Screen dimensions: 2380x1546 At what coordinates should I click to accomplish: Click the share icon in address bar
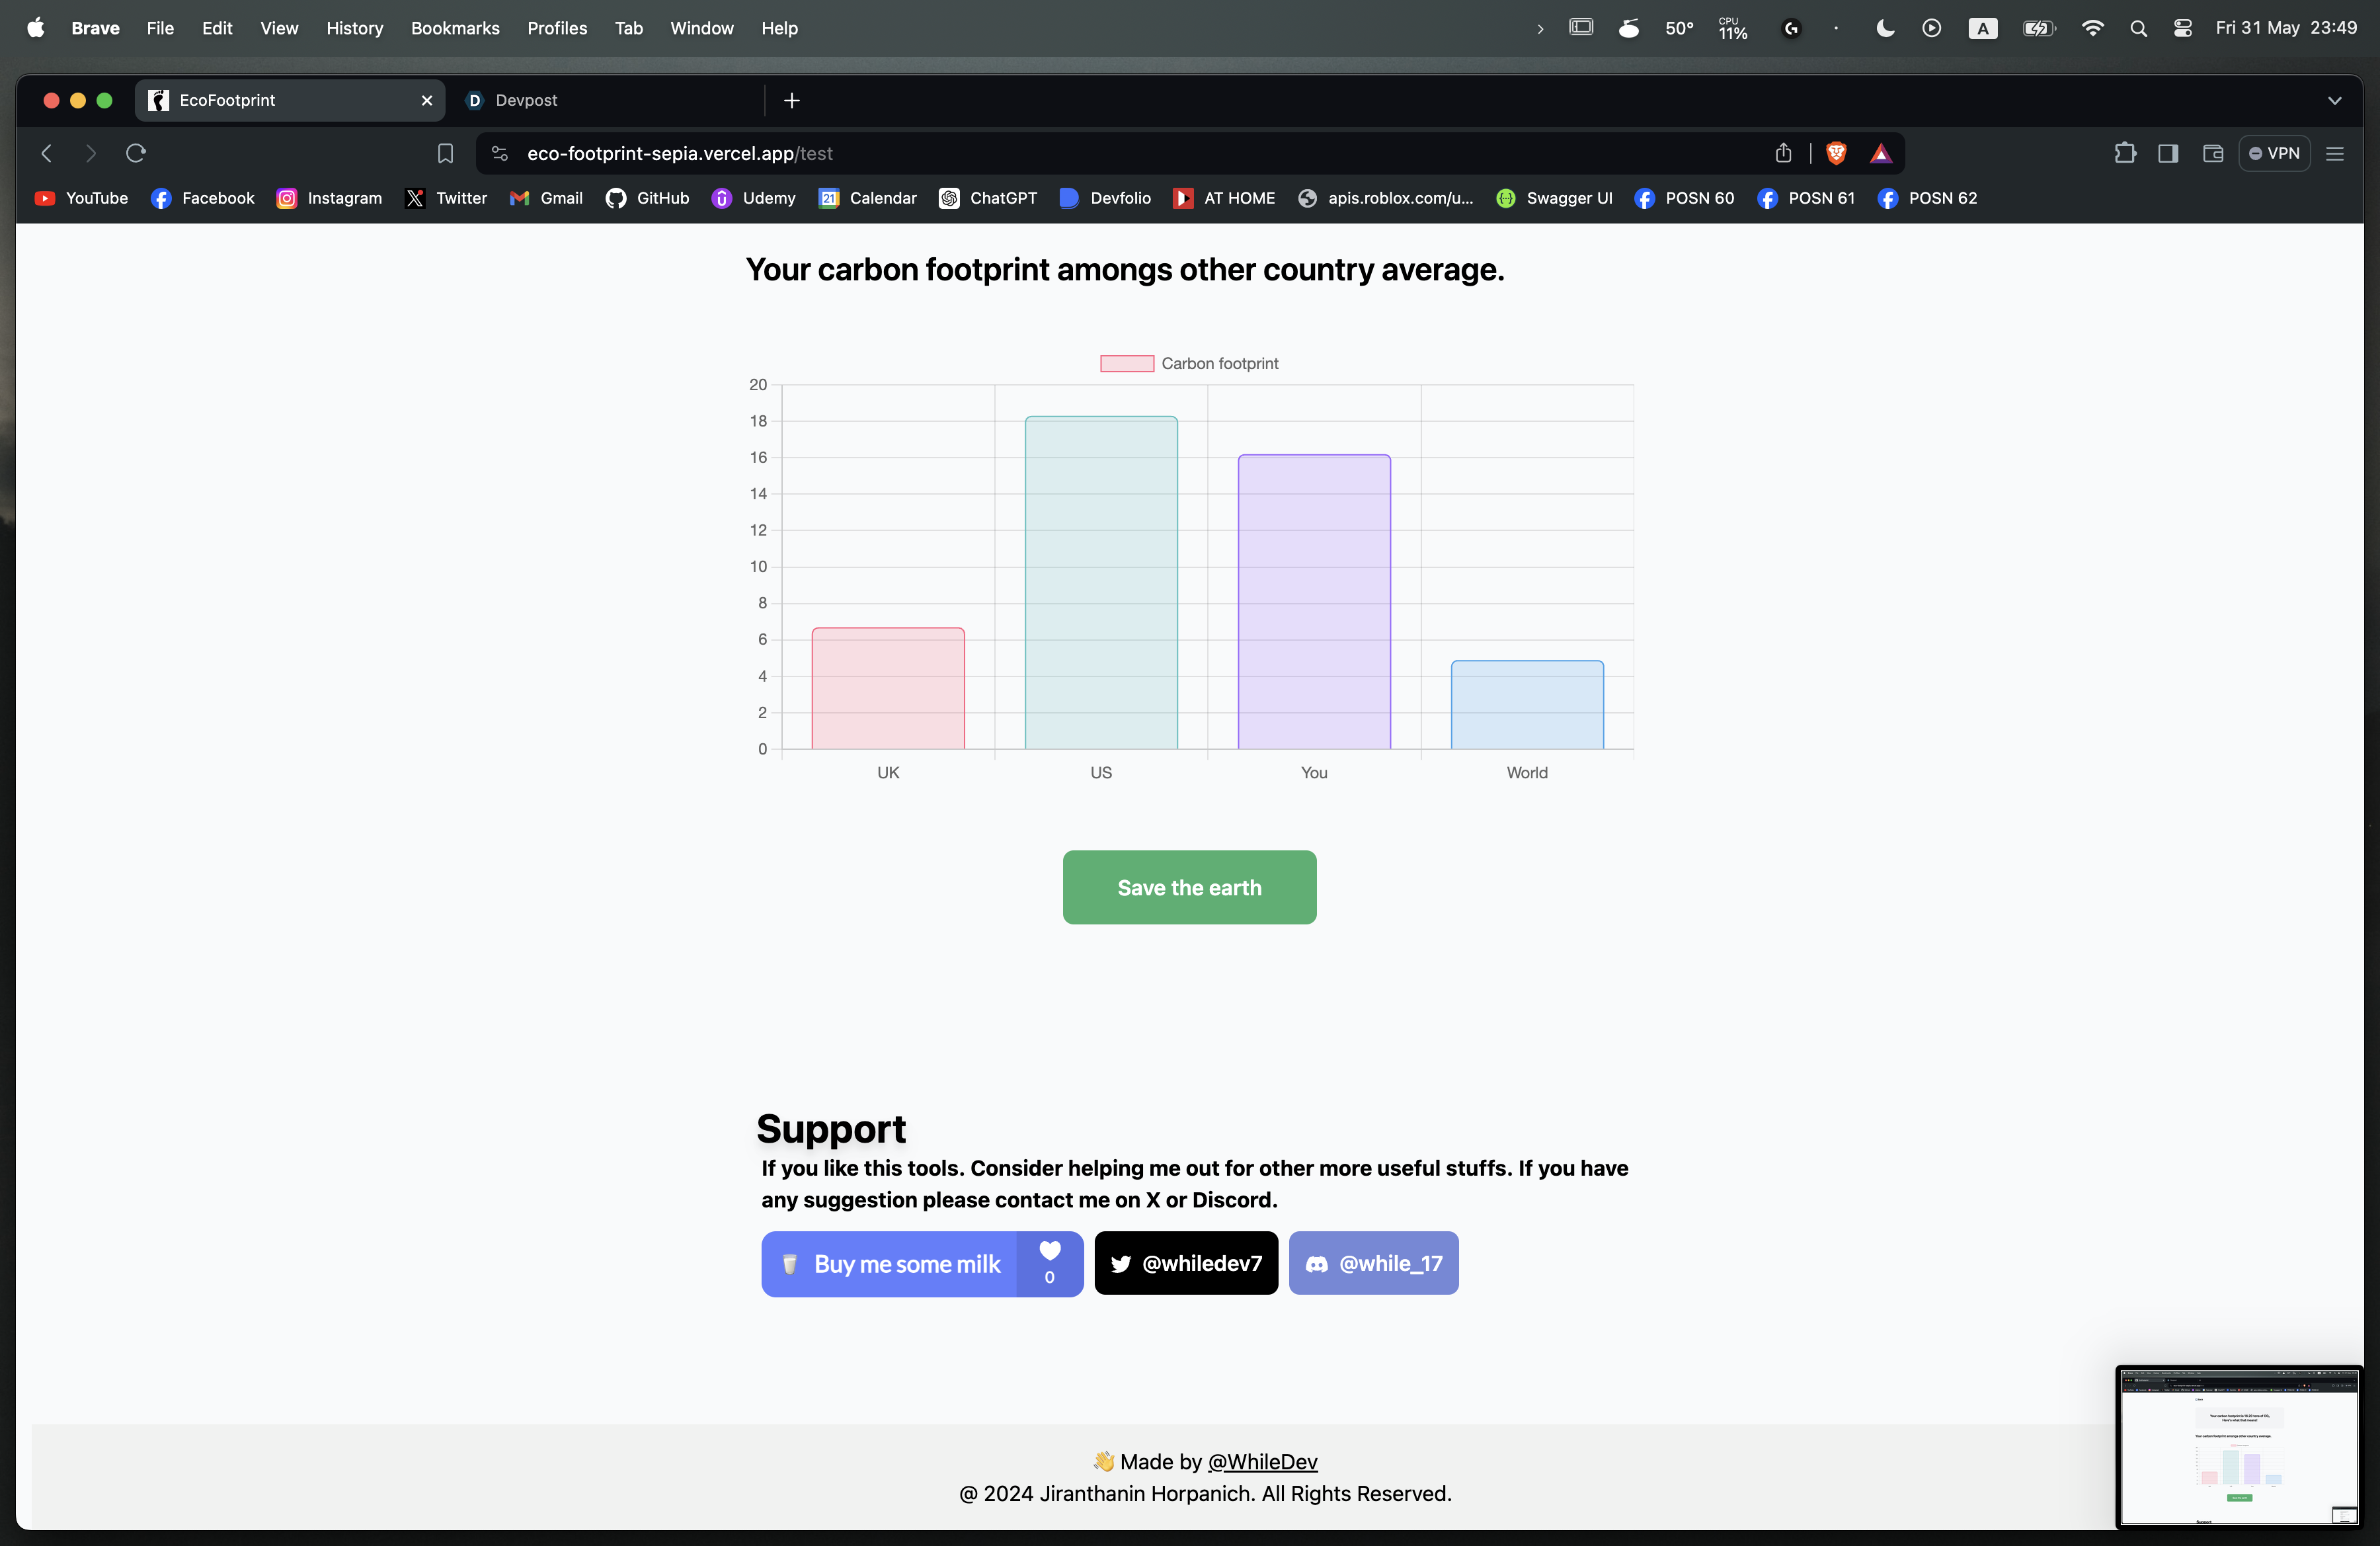coord(1783,153)
